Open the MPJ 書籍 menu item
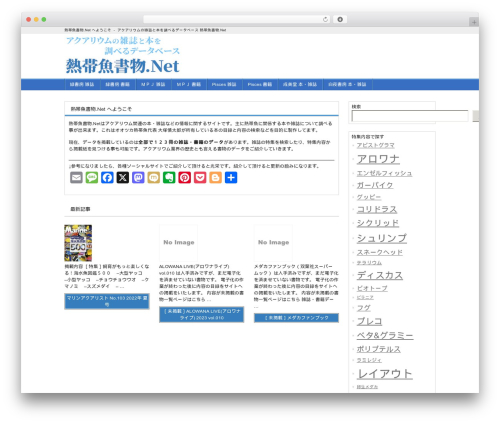The height and width of the screenshot is (423, 500). (189, 85)
